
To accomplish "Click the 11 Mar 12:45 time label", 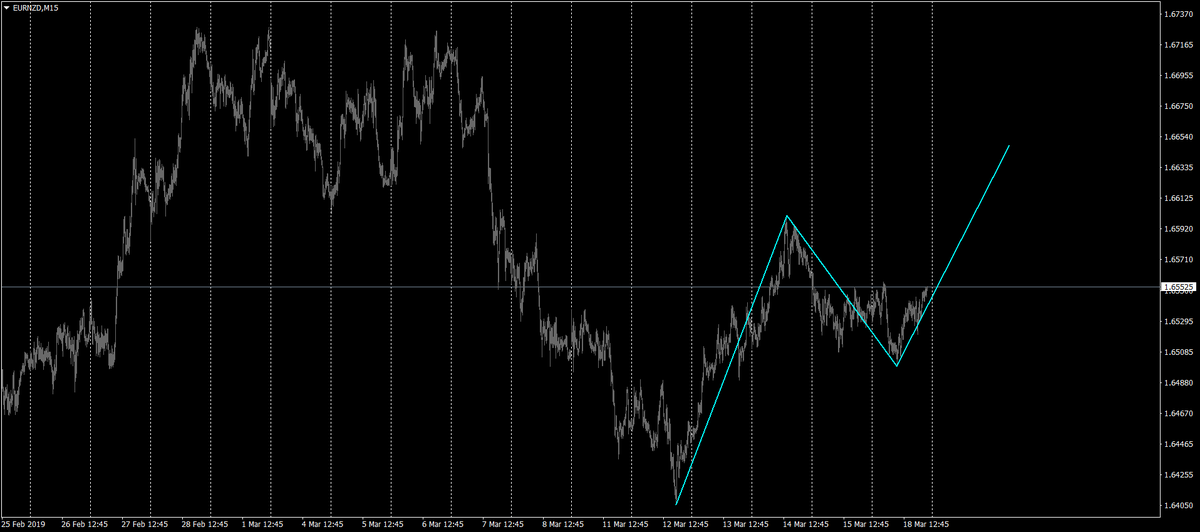I will (x=627, y=523).
